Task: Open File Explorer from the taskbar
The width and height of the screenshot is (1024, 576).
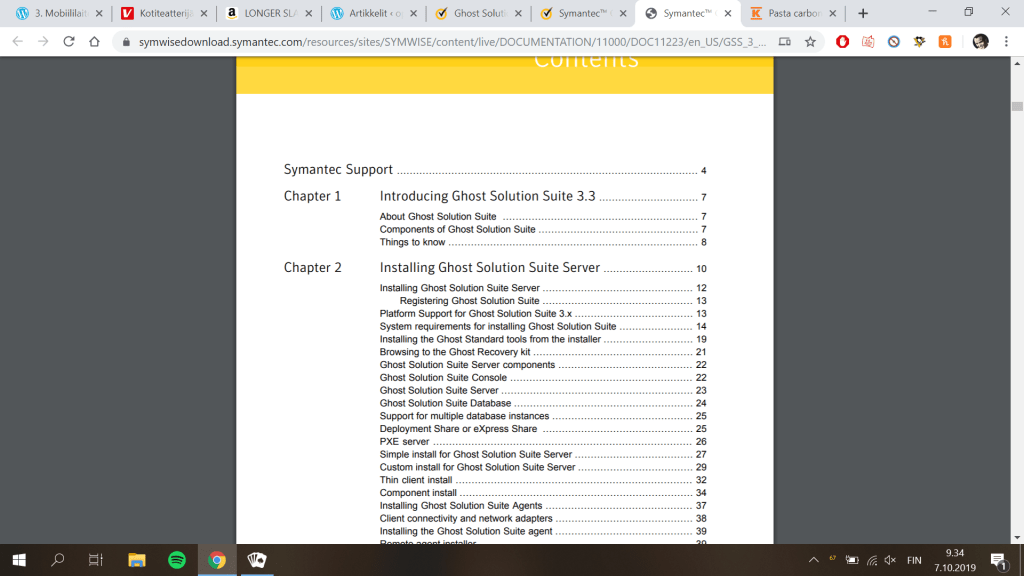Action: pyautogui.click(x=137, y=560)
